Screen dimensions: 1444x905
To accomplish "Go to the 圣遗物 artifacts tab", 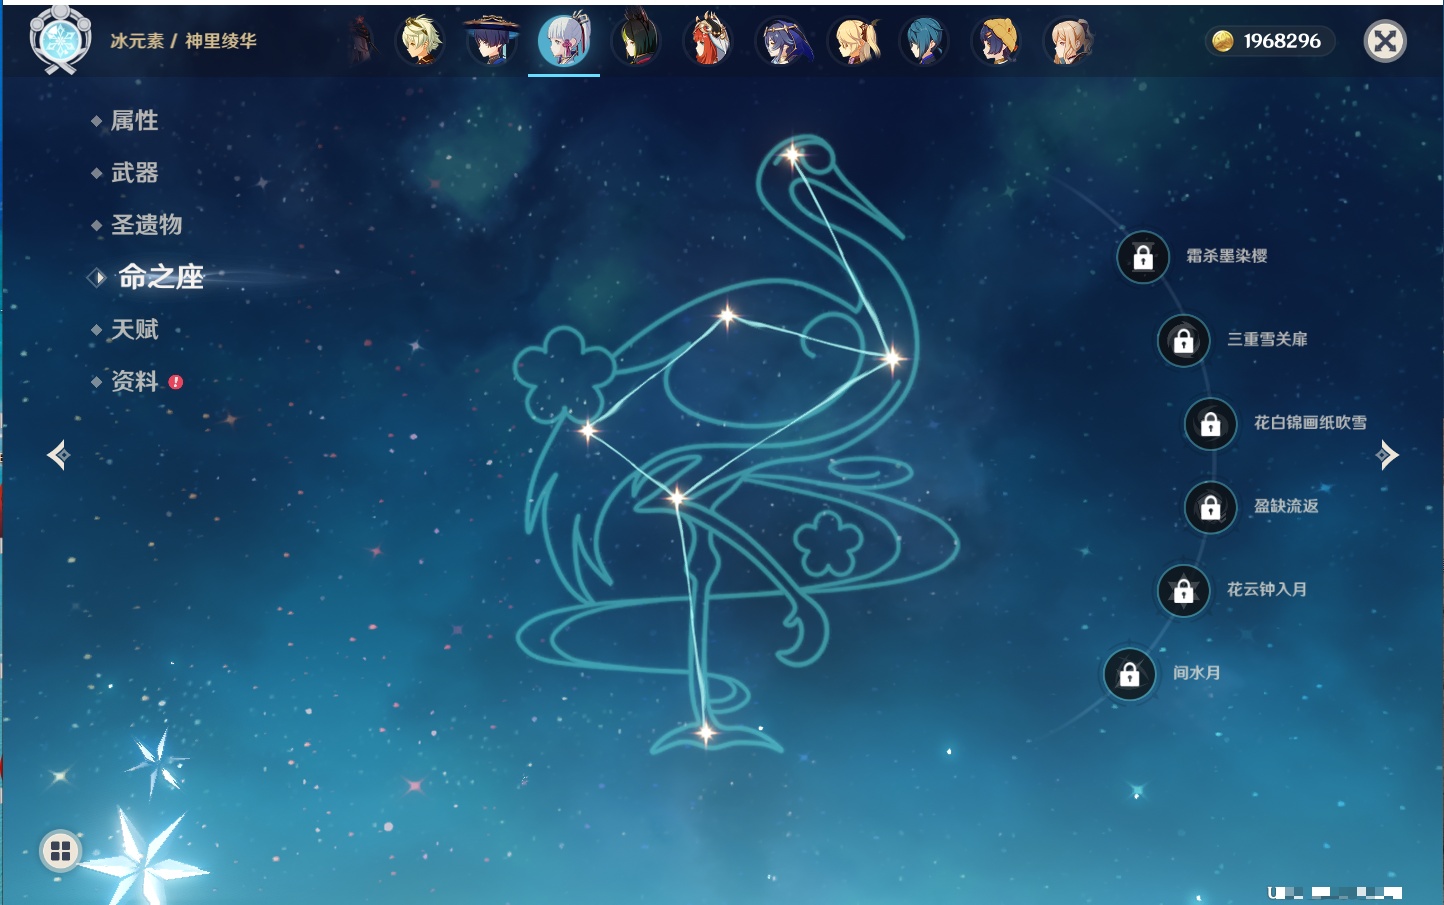I will [146, 225].
